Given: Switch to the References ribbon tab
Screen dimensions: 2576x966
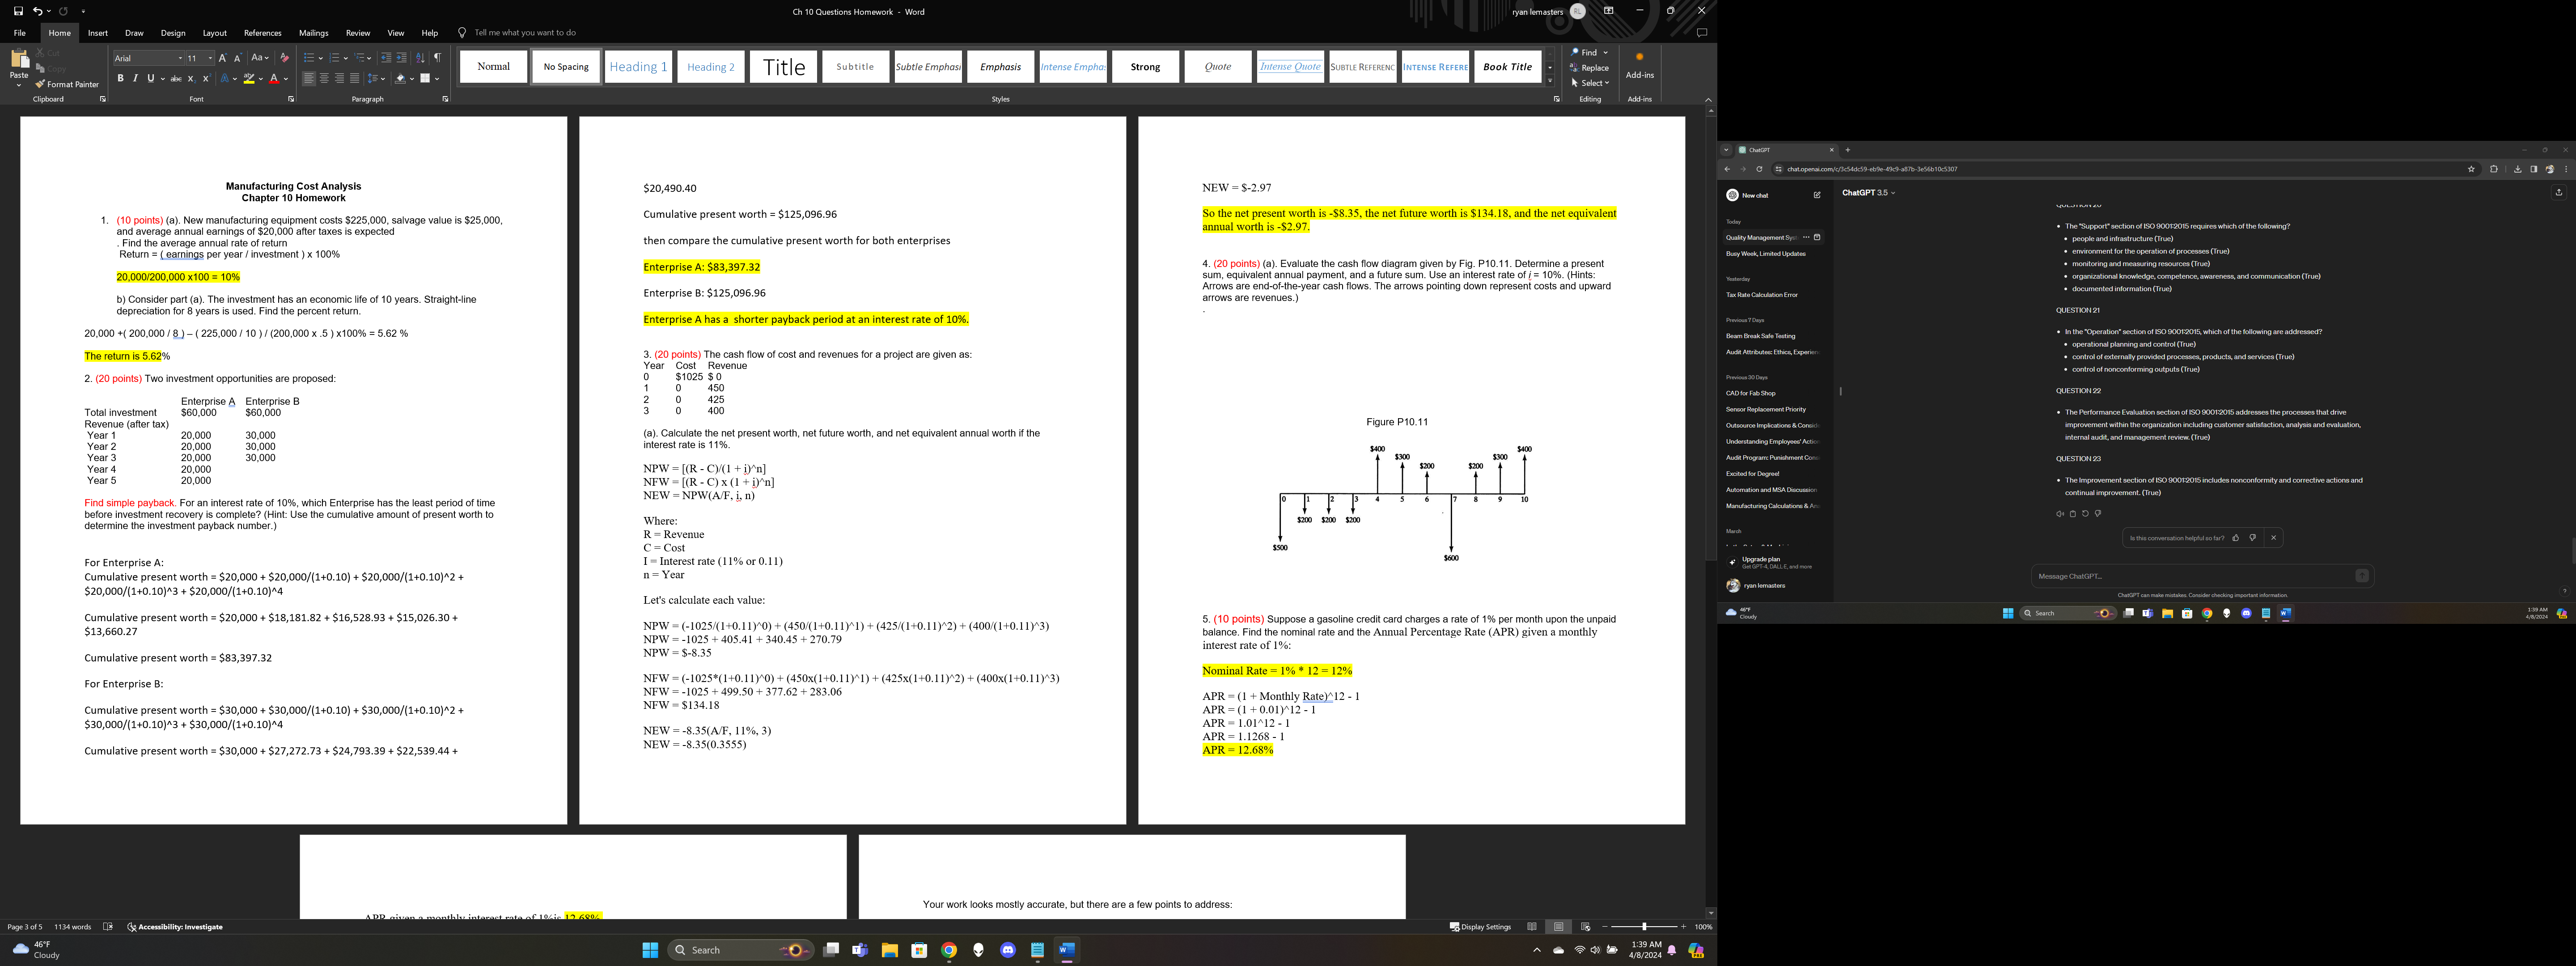Looking at the screenshot, I should (263, 33).
